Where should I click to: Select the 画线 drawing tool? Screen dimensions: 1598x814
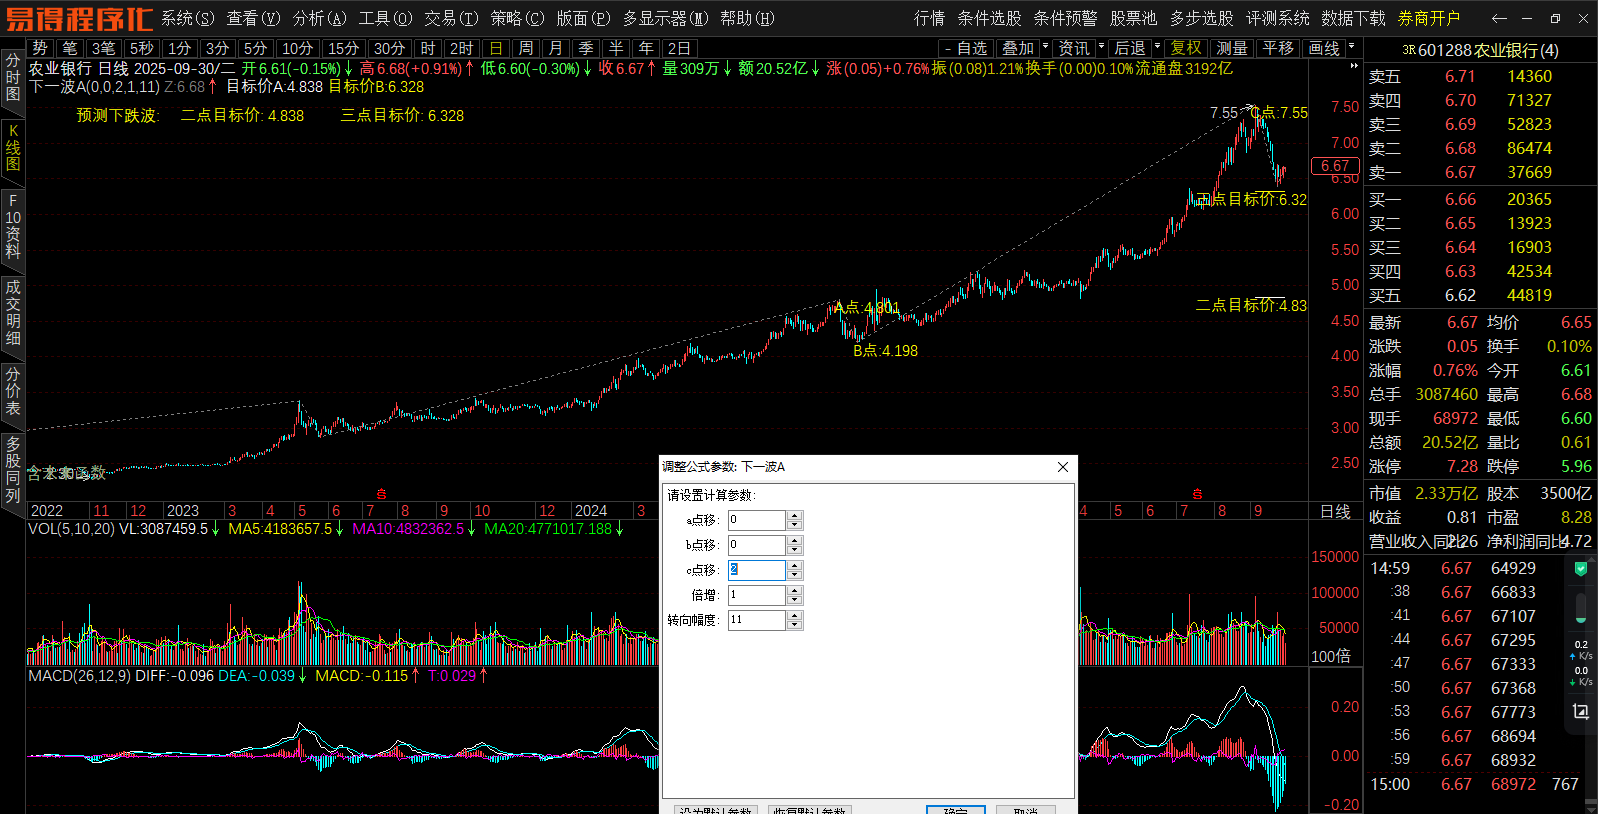click(x=1324, y=48)
